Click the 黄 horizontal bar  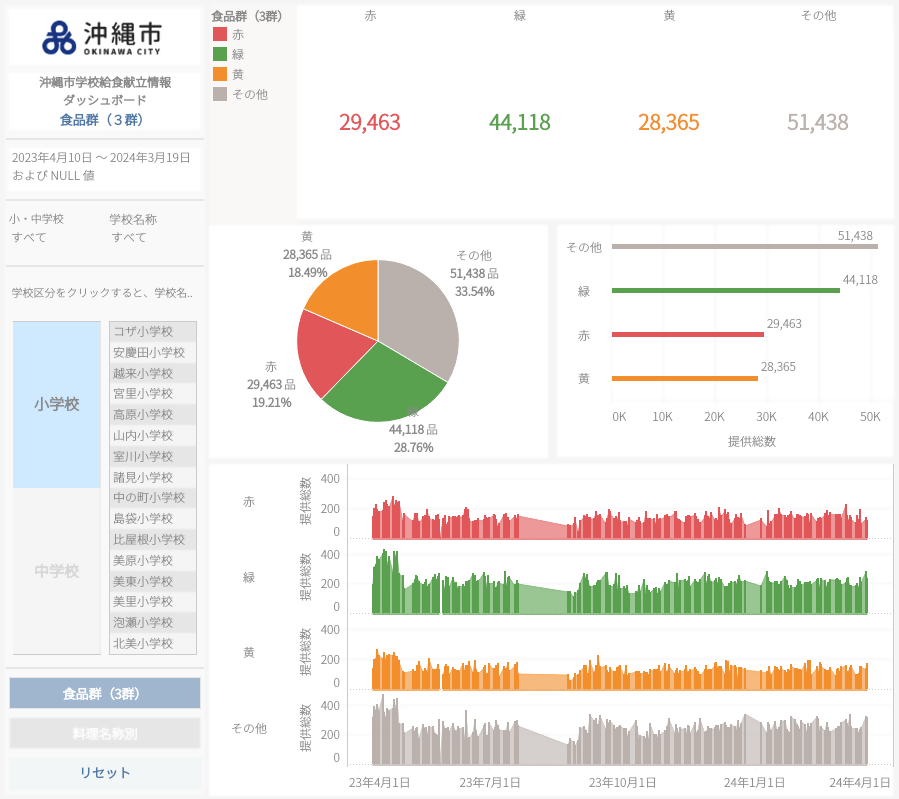685,378
